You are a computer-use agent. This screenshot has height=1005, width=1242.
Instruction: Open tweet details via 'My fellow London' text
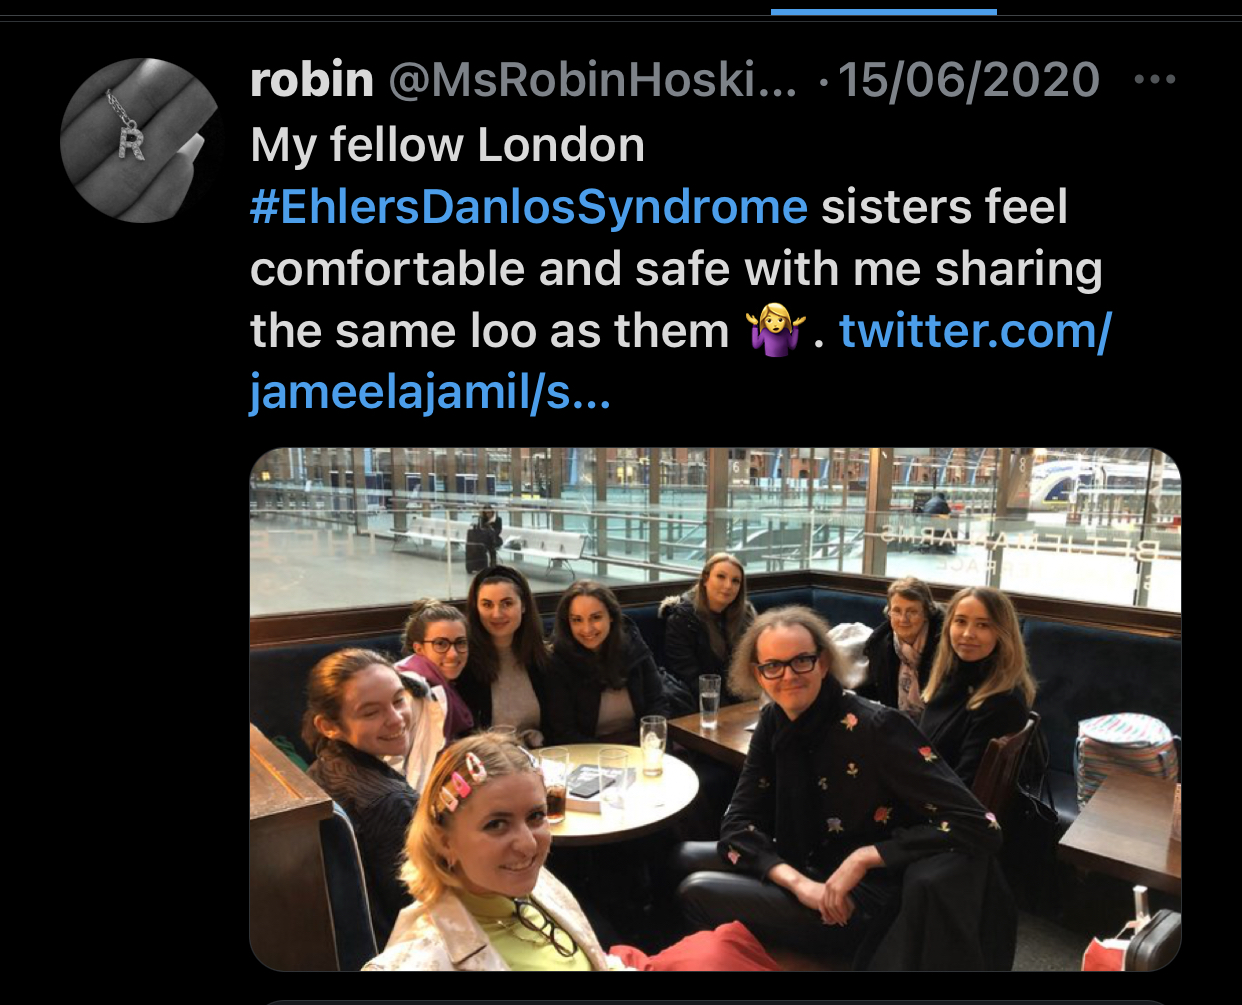[447, 145]
